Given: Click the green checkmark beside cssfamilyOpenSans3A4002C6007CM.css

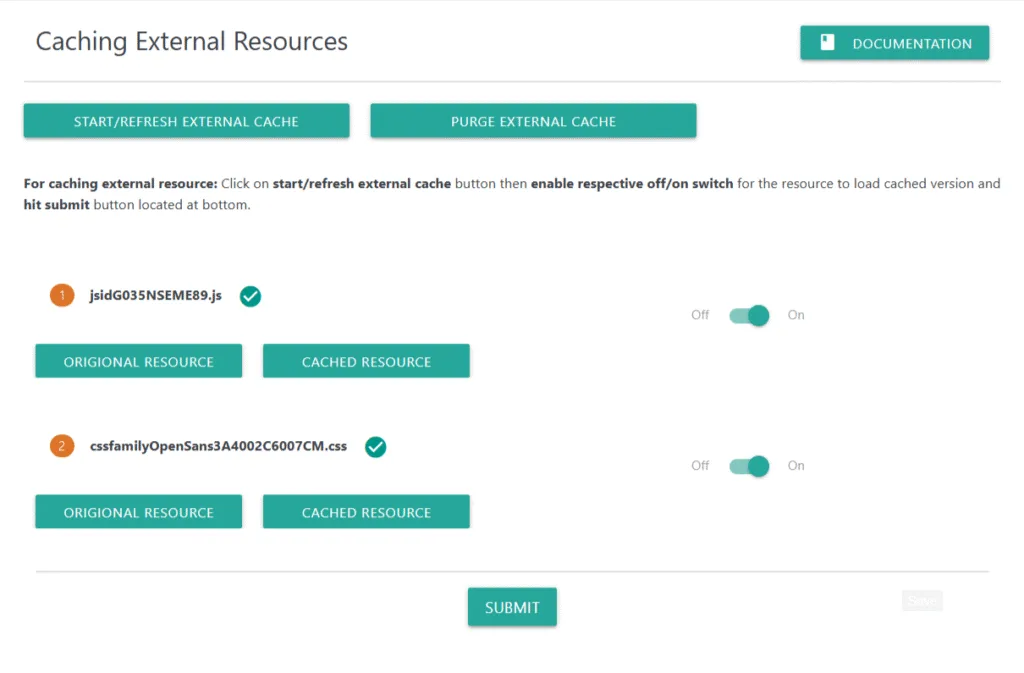Looking at the screenshot, I should coord(375,447).
